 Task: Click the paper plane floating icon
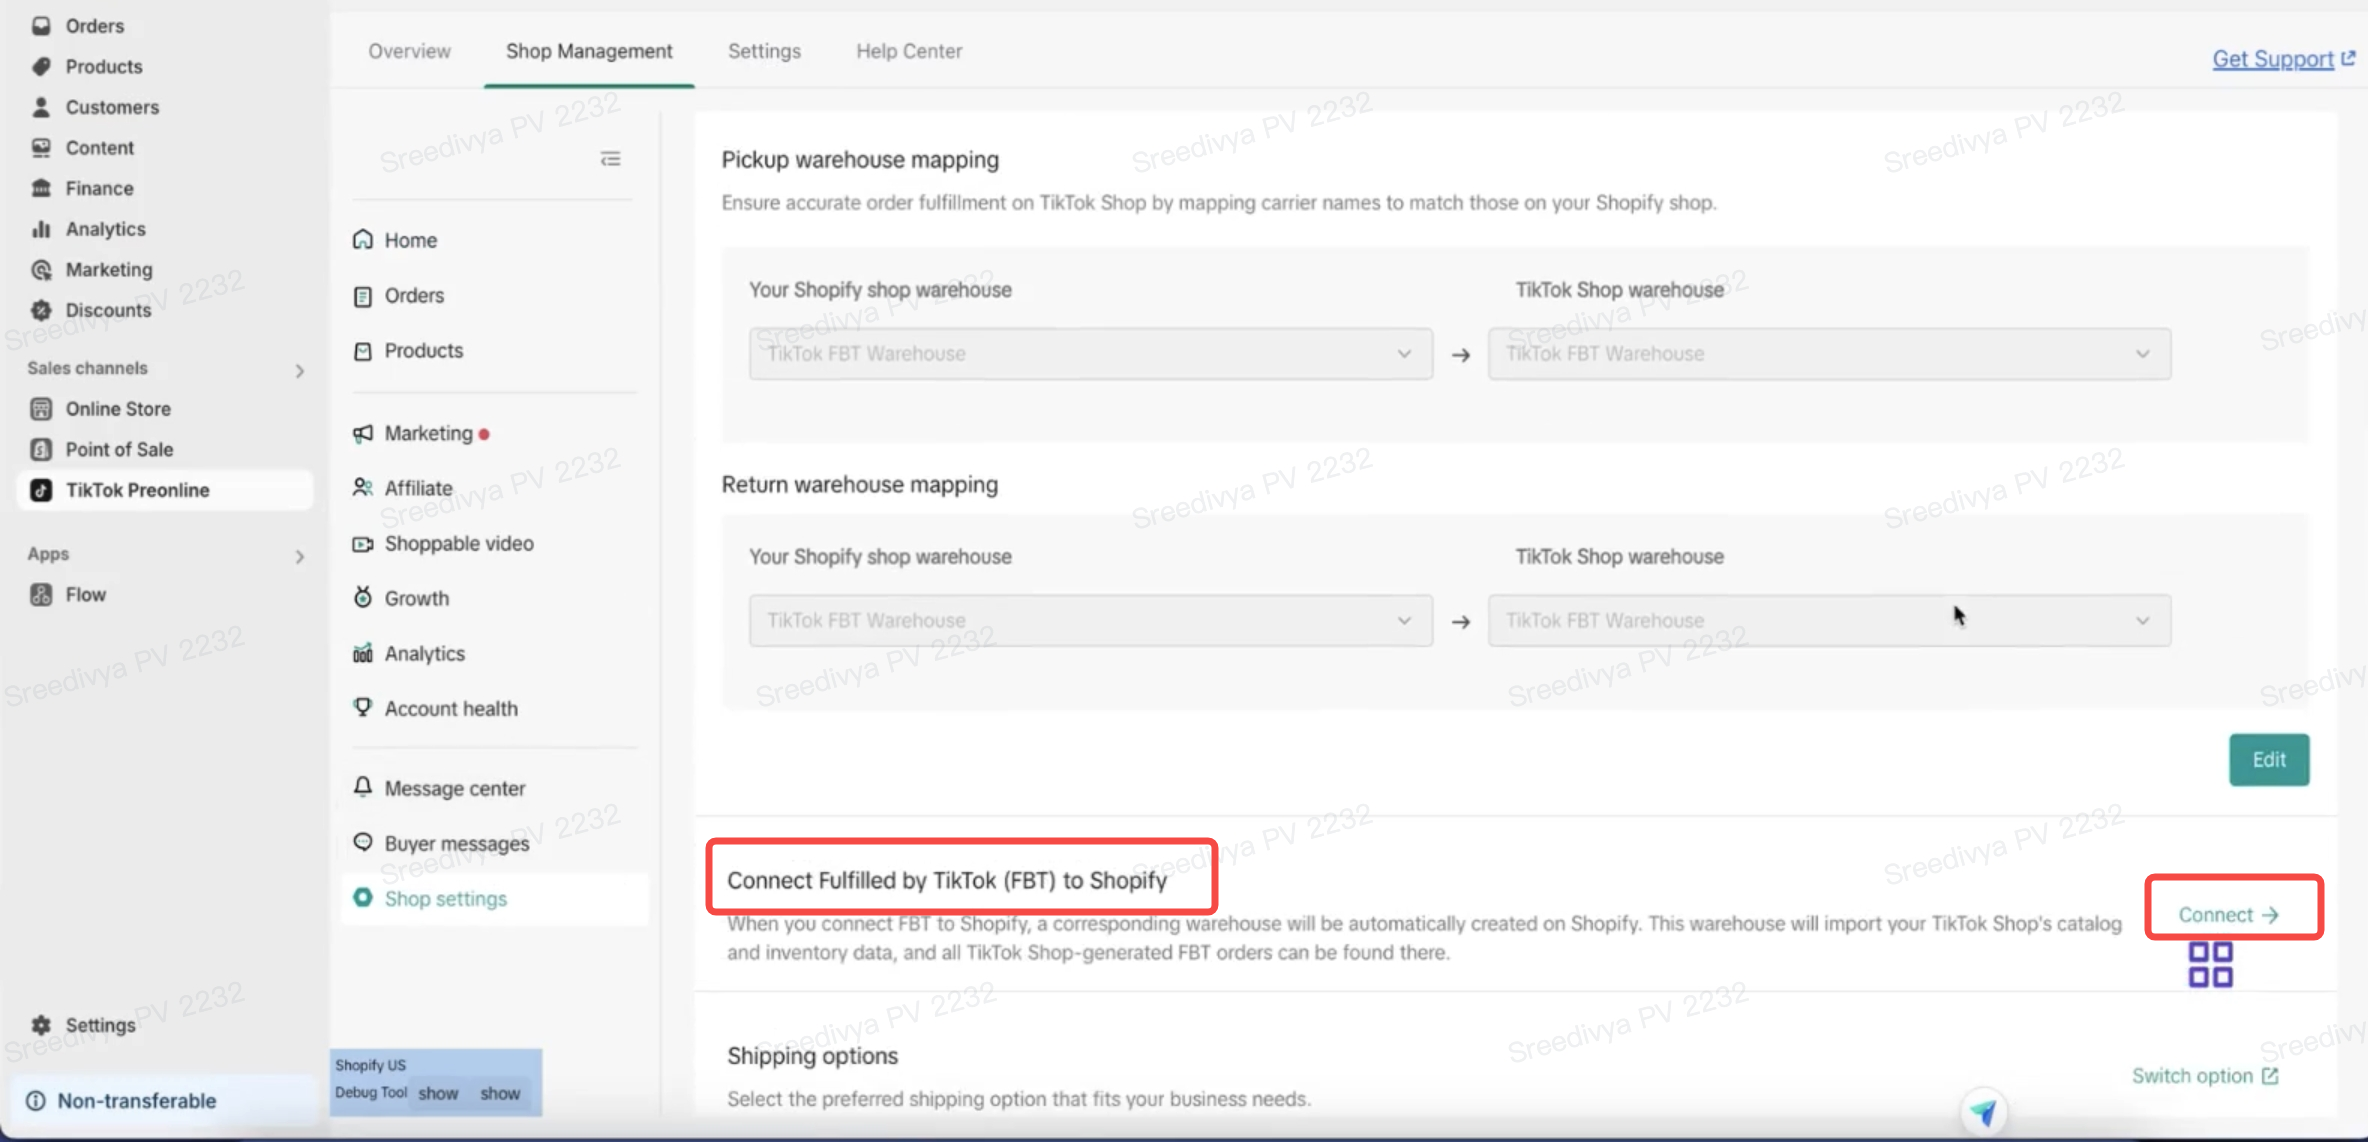[1983, 1111]
